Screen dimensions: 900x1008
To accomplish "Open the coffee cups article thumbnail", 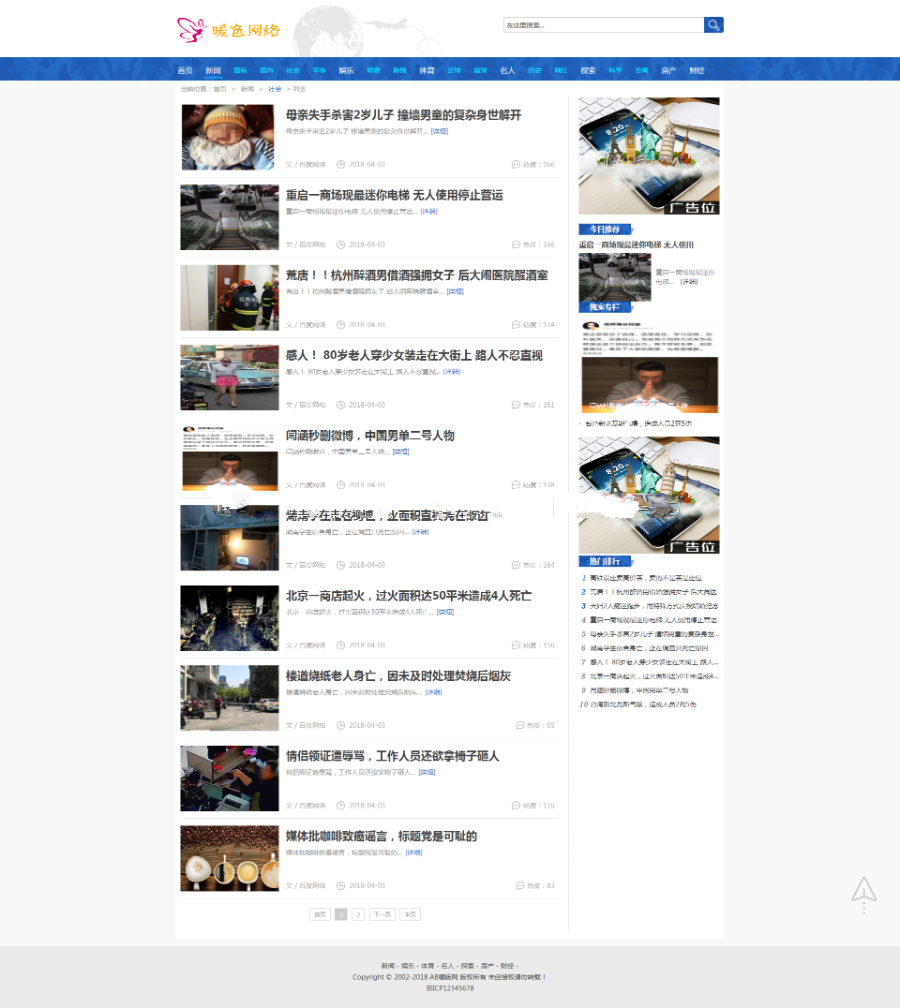I will [x=229, y=858].
